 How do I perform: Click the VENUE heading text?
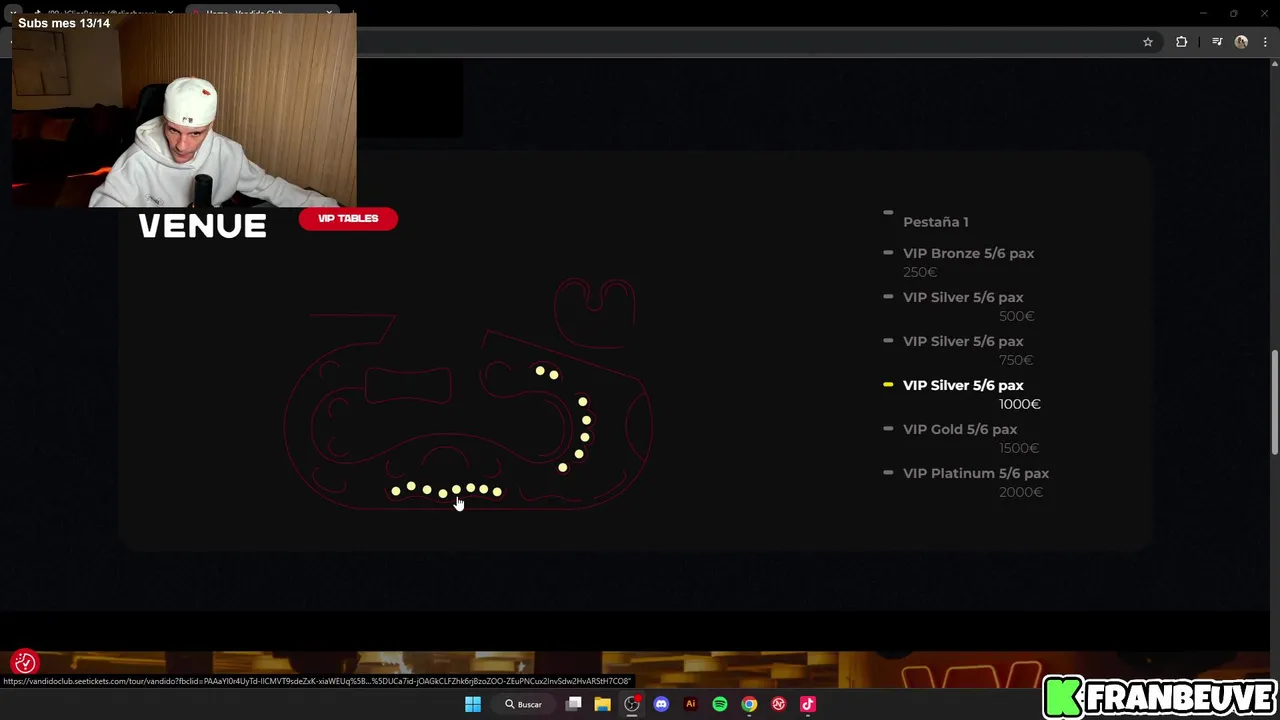pyautogui.click(x=202, y=226)
